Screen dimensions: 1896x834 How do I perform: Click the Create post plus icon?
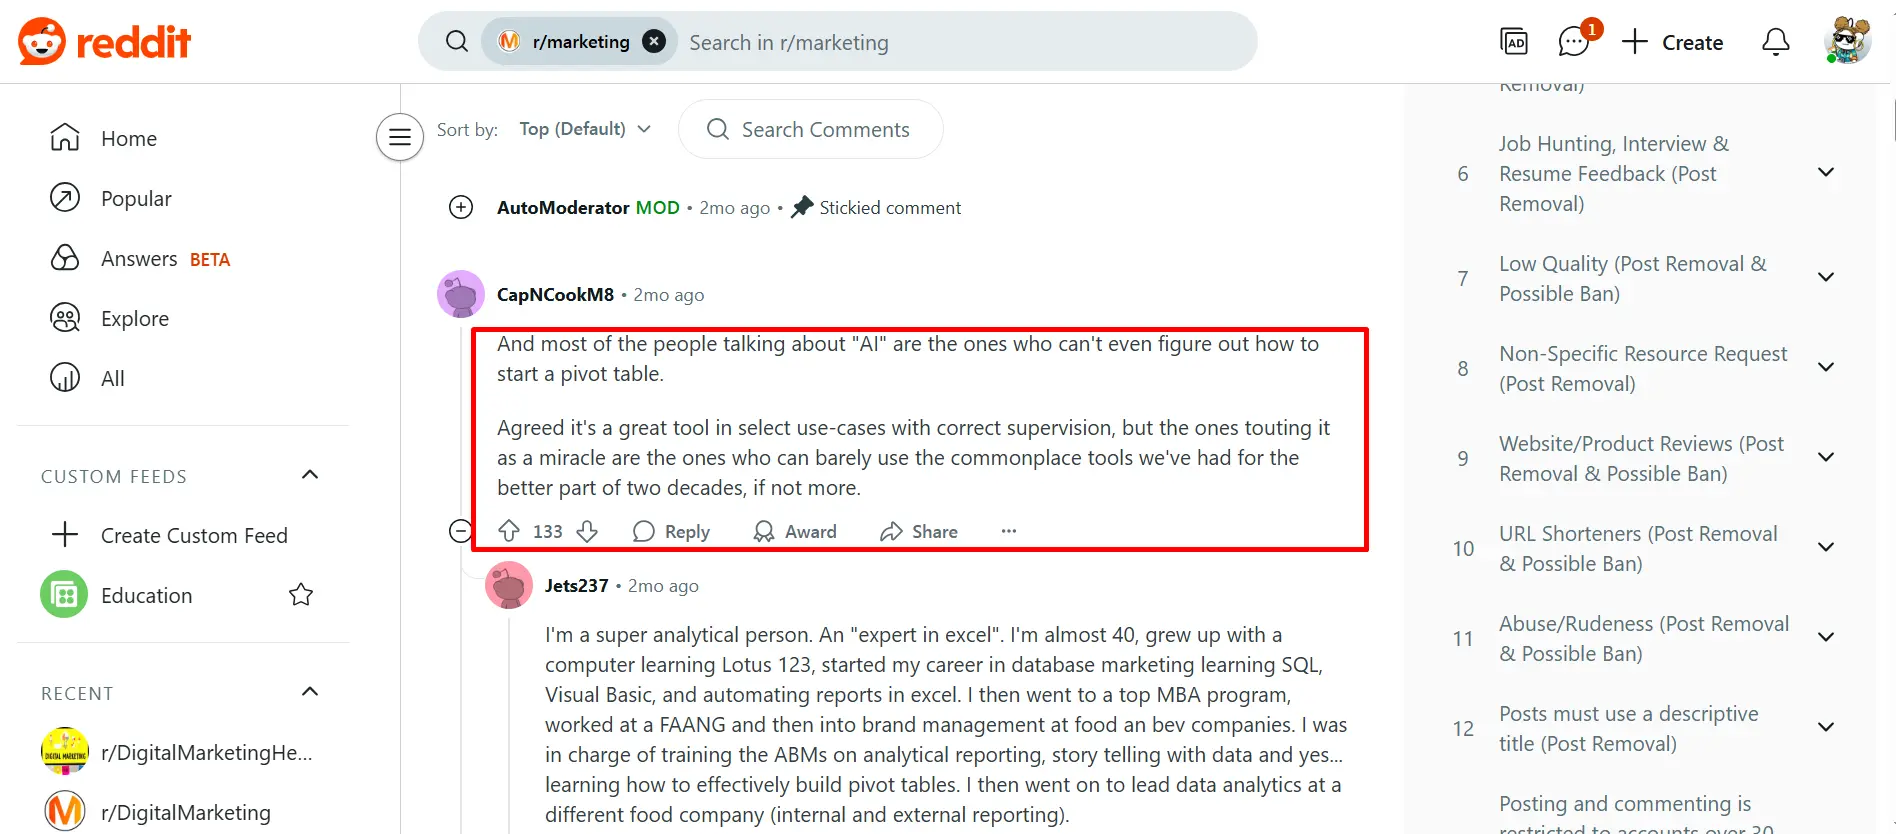(x=1635, y=42)
